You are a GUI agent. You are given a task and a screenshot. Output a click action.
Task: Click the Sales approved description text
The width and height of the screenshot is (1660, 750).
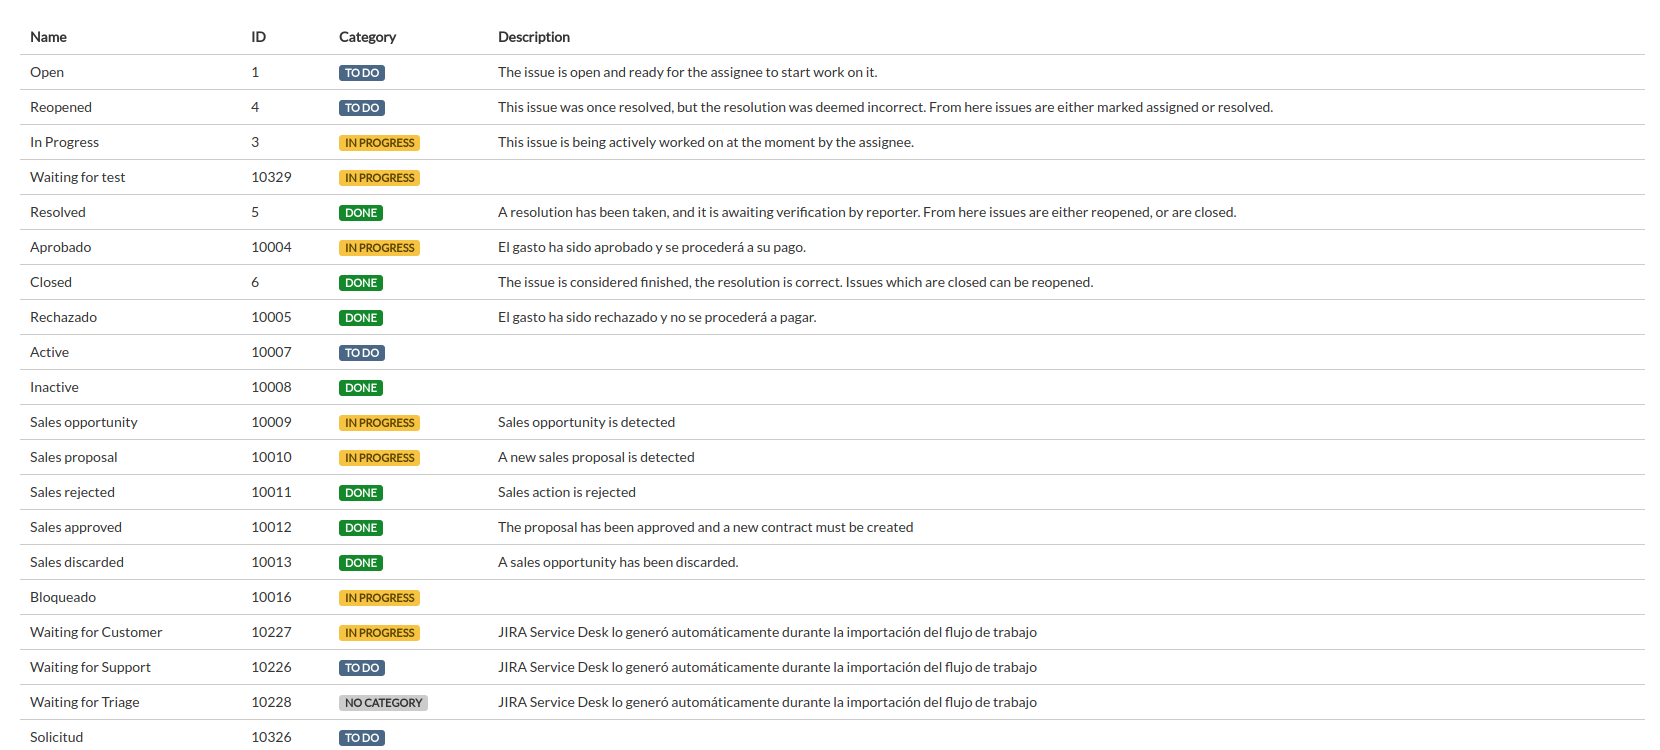[x=705, y=527]
